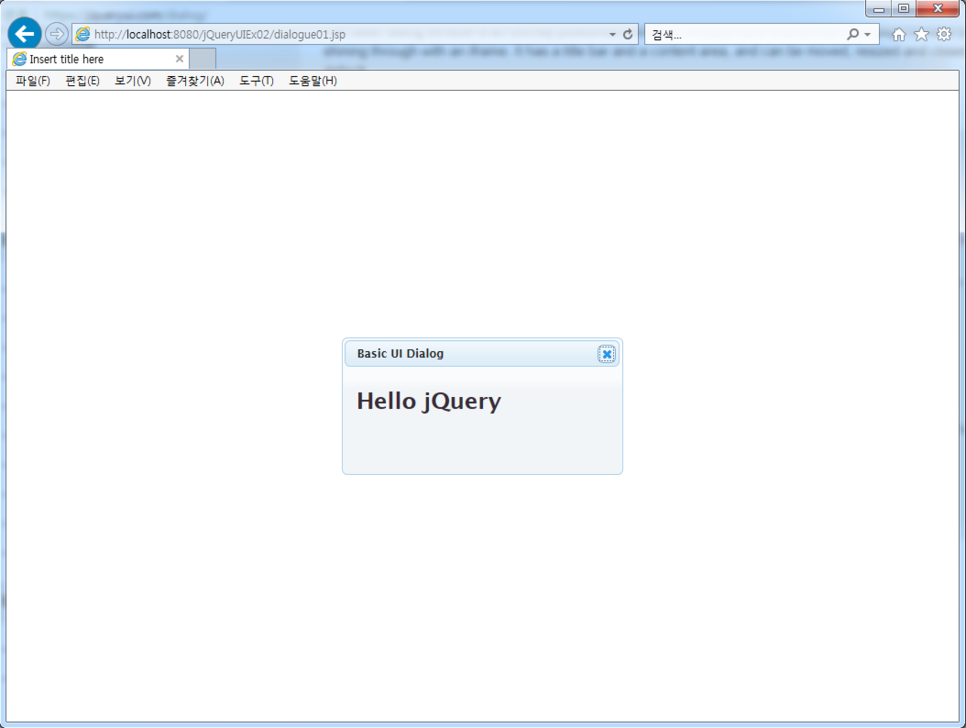The image size is (966, 728).
Task: Open the address bar autocomplete dropdown arrow
Action: pyautogui.click(x=612, y=34)
